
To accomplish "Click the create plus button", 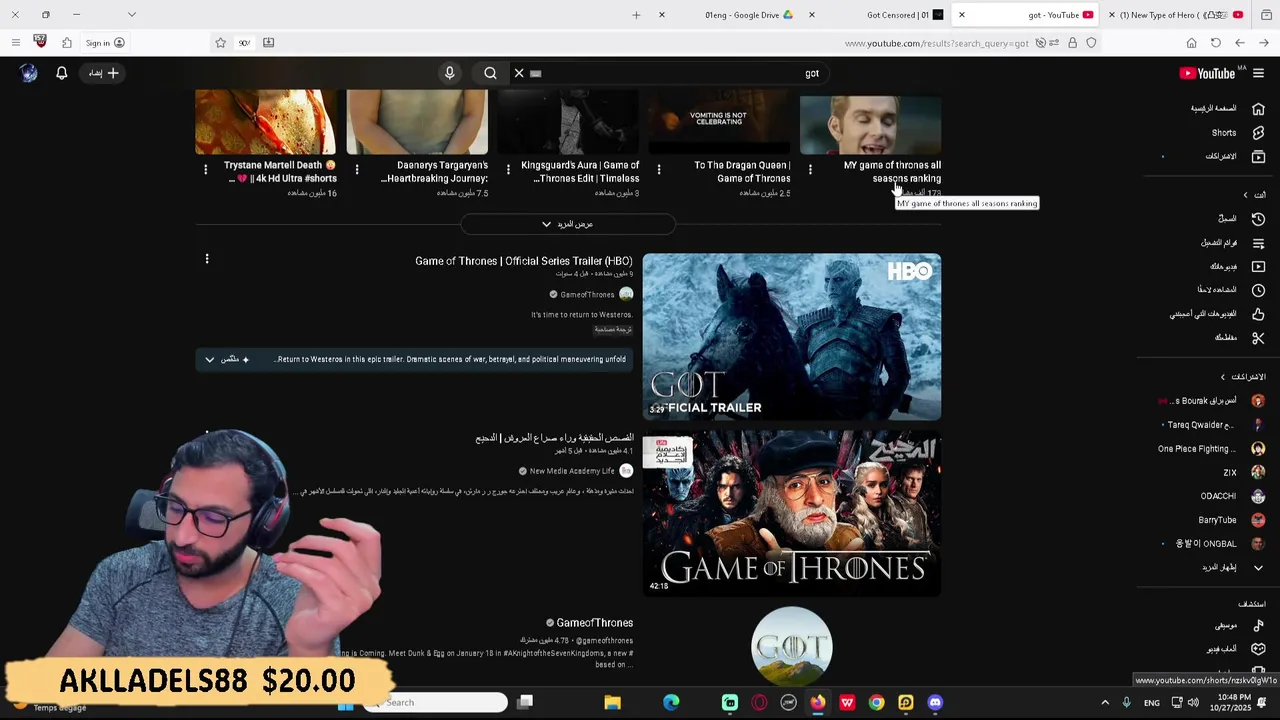I will tap(104, 73).
